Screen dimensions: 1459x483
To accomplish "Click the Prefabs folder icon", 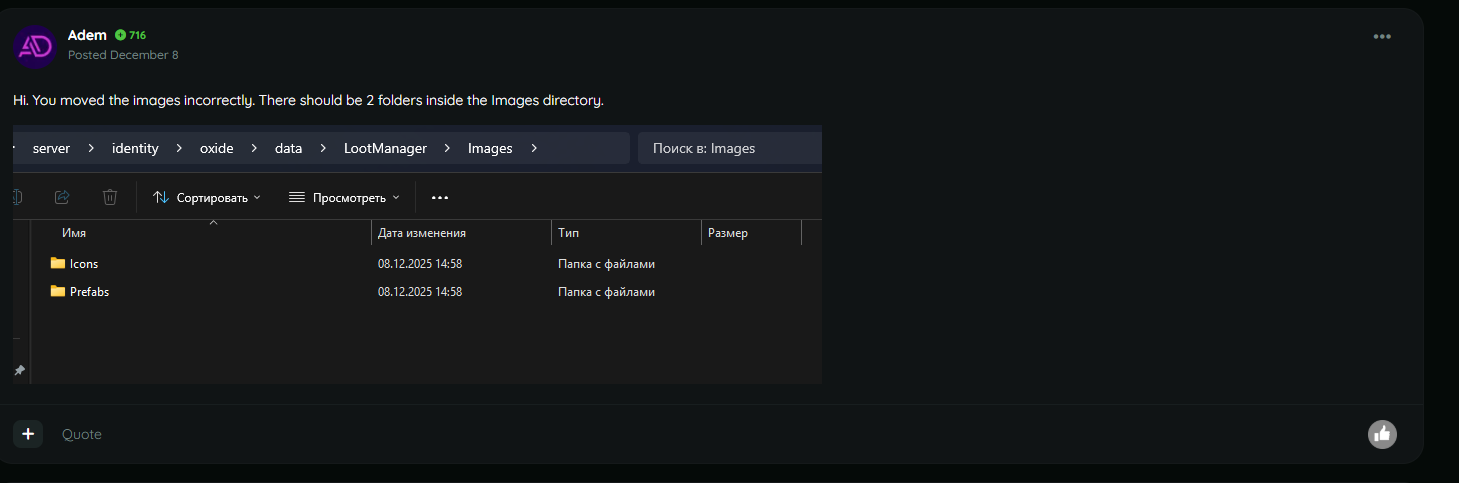I will [58, 292].
